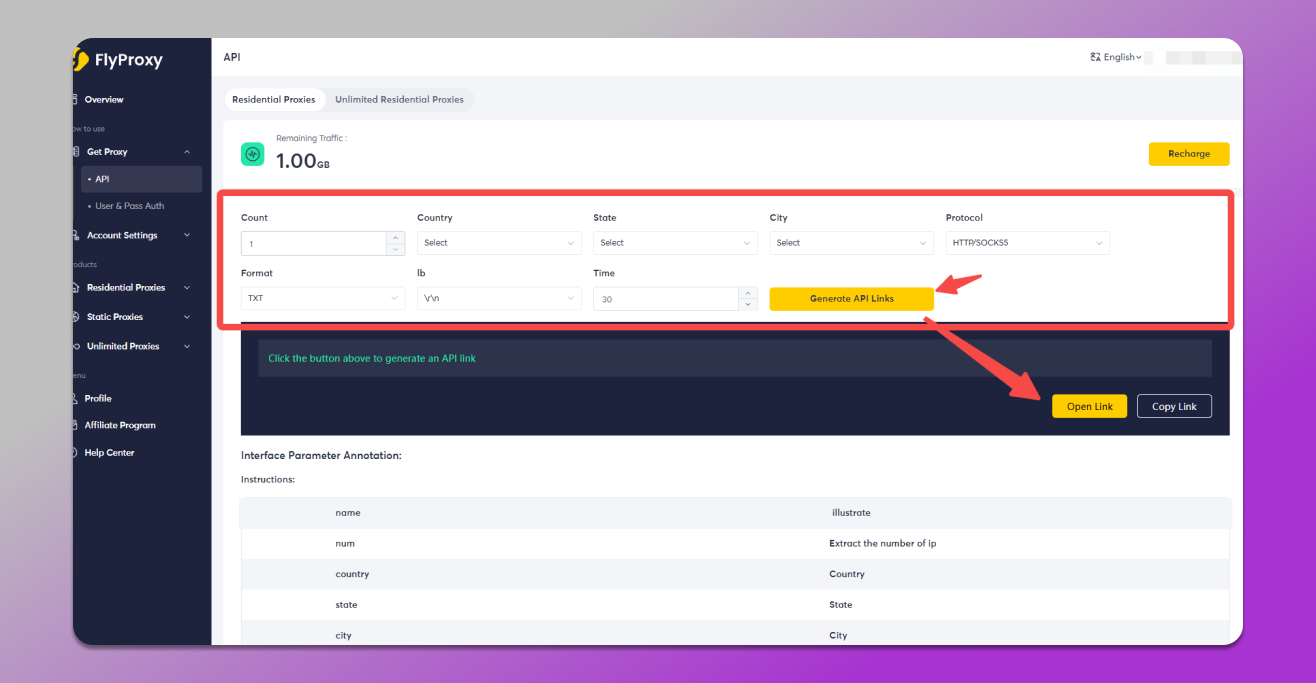
Task: Open User & Pass Auth page
Action: (x=129, y=206)
